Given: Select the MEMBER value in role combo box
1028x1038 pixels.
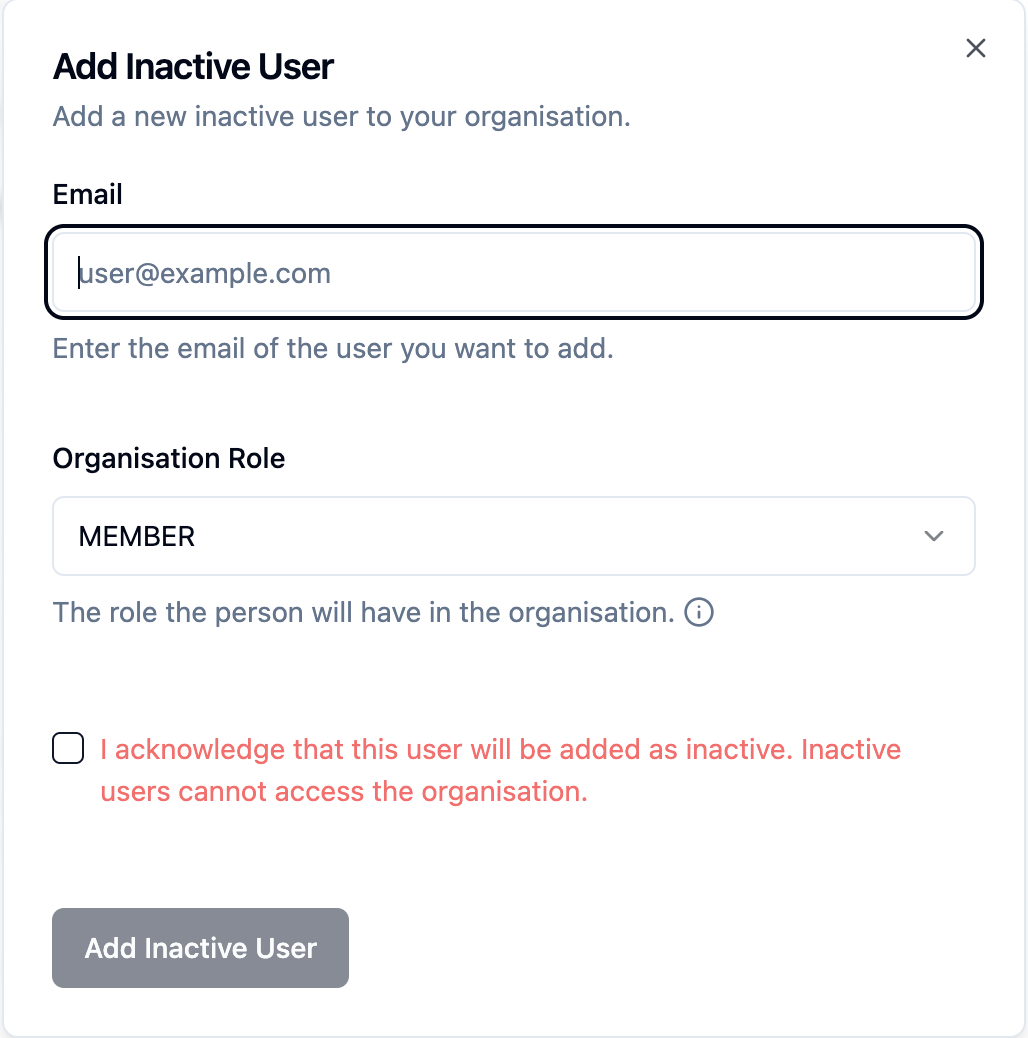Looking at the screenshot, I should tap(137, 537).
